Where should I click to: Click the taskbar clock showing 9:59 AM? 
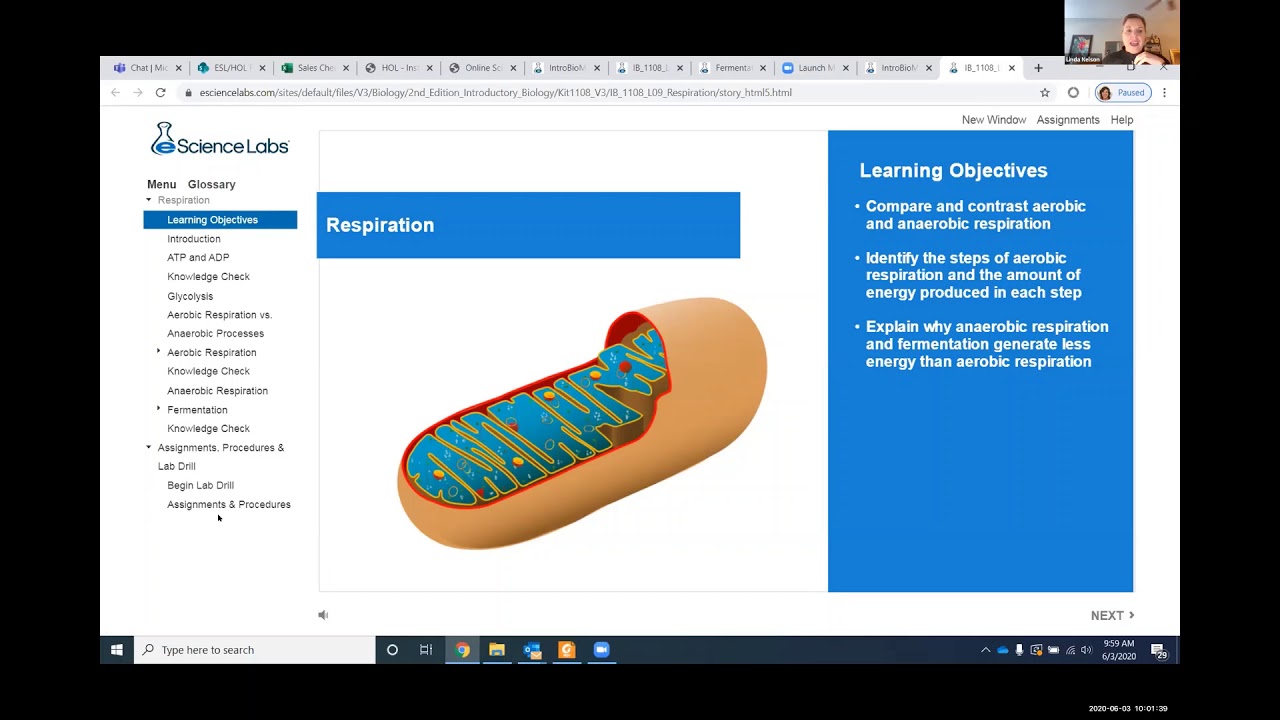pyautogui.click(x=1118, y=650)
